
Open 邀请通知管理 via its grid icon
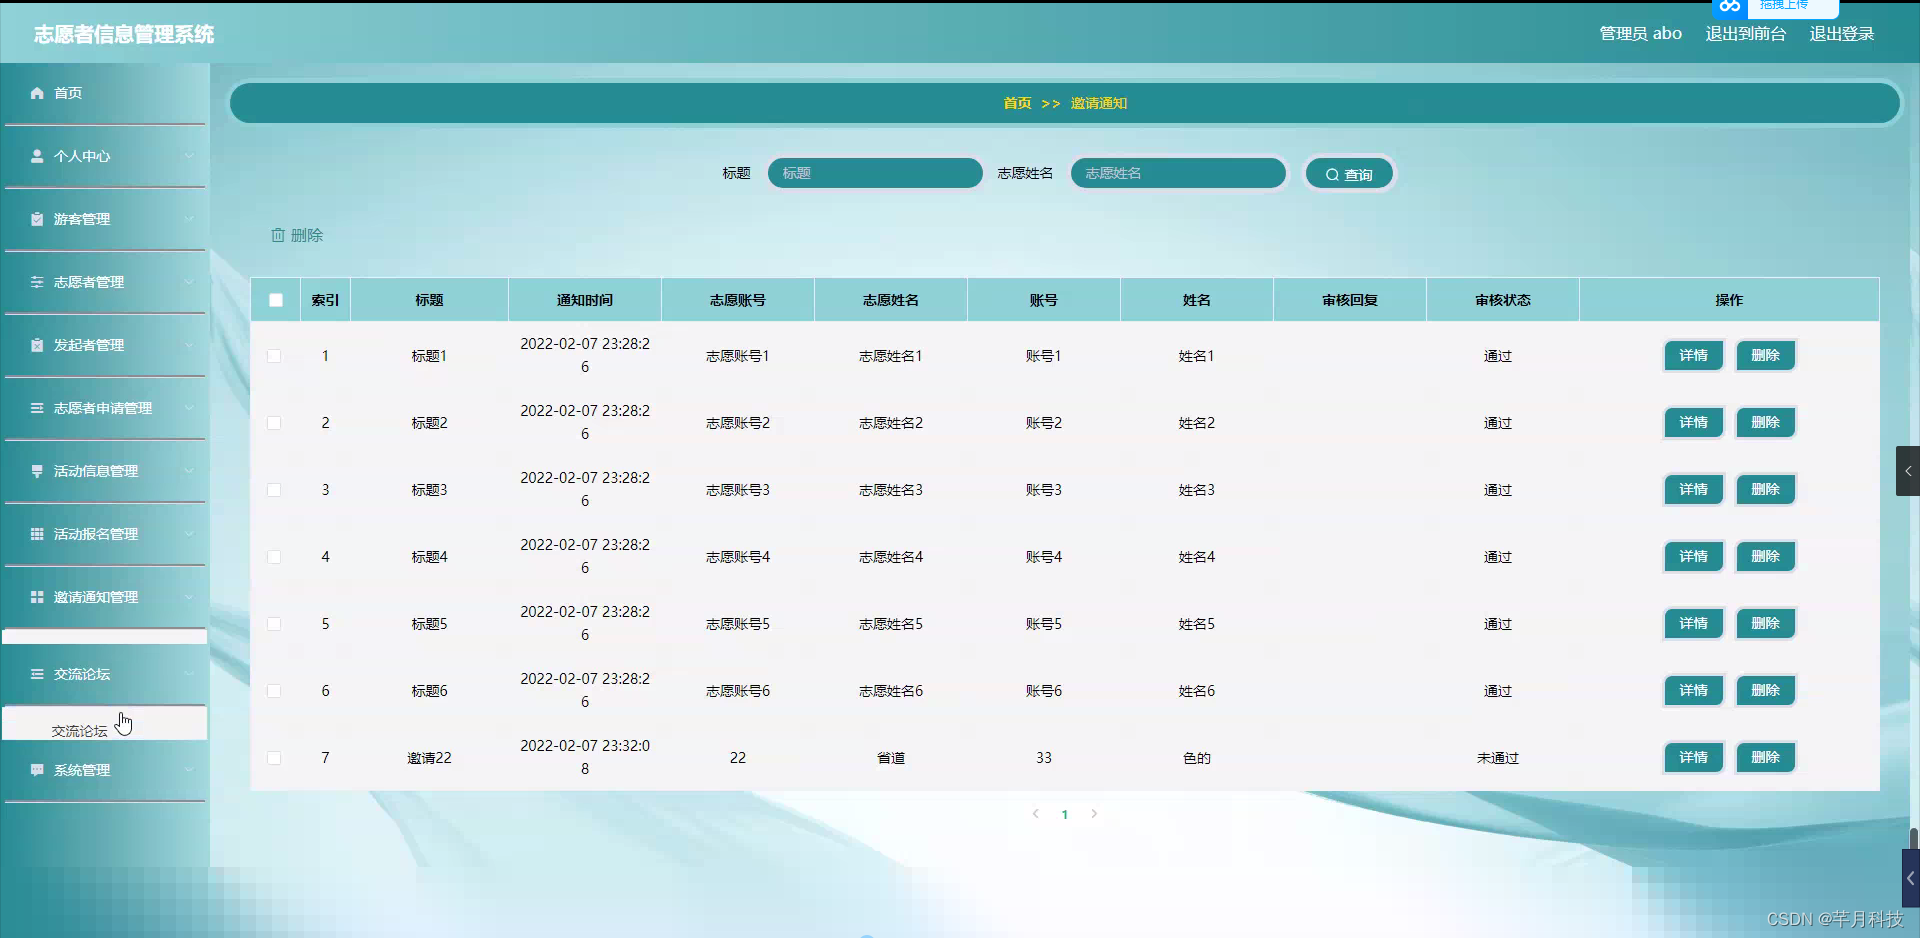click(x=37, y=596)
